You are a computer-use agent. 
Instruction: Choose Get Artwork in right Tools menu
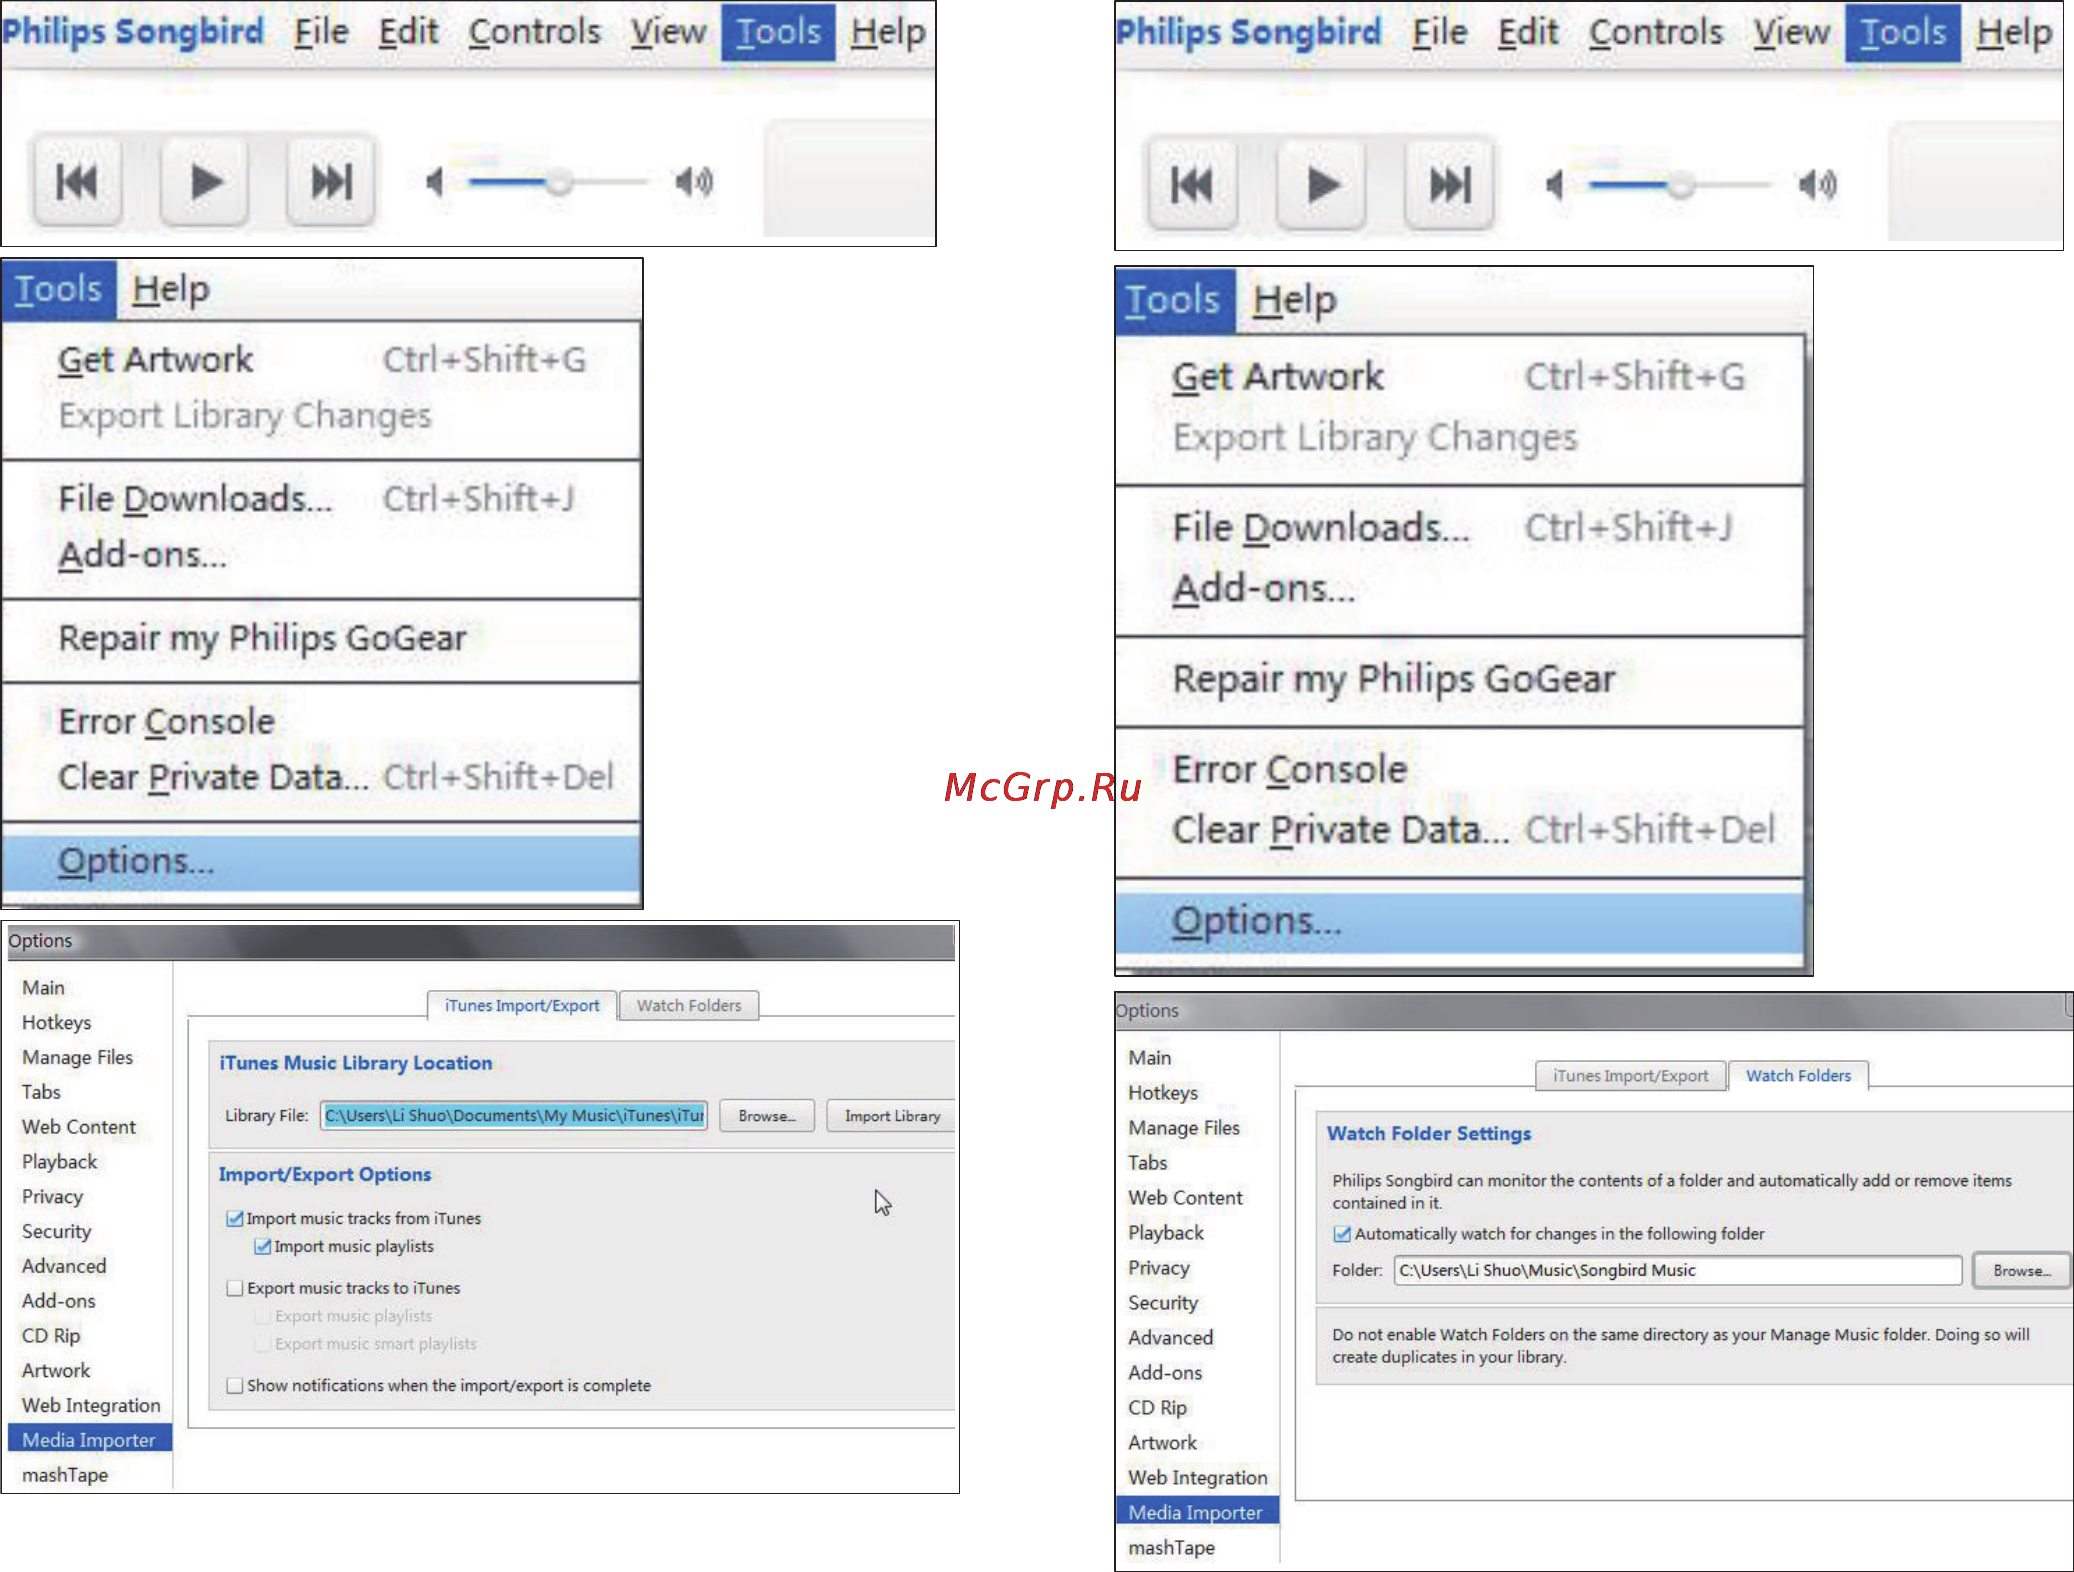(1460, 377)
